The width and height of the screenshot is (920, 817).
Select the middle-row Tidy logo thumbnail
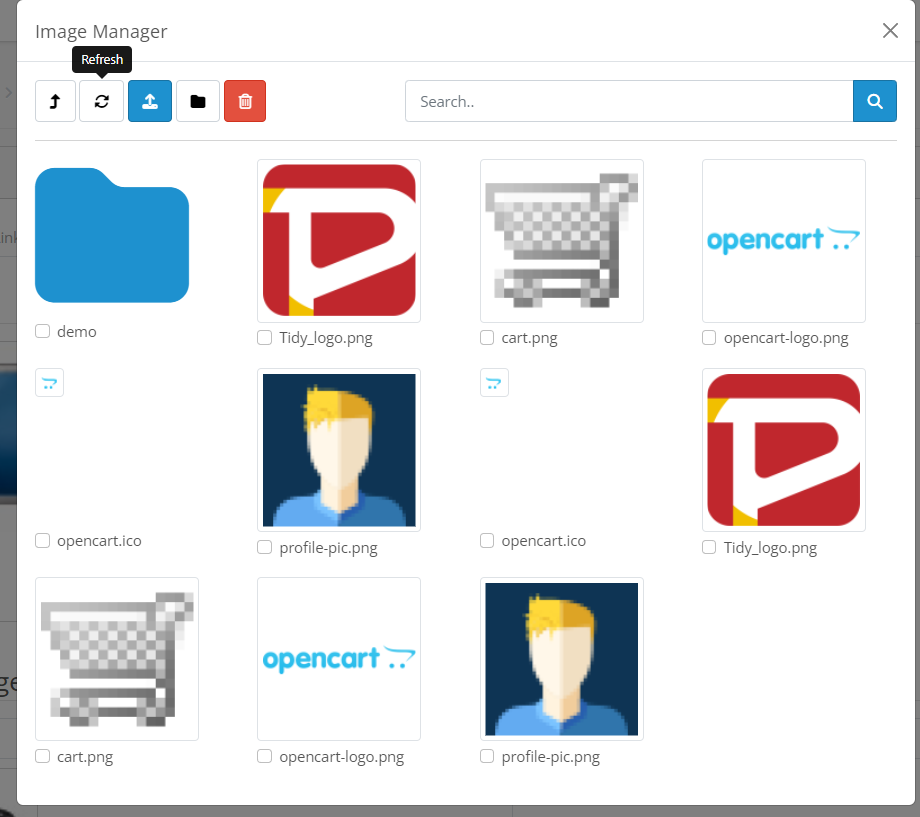(784, 450)
